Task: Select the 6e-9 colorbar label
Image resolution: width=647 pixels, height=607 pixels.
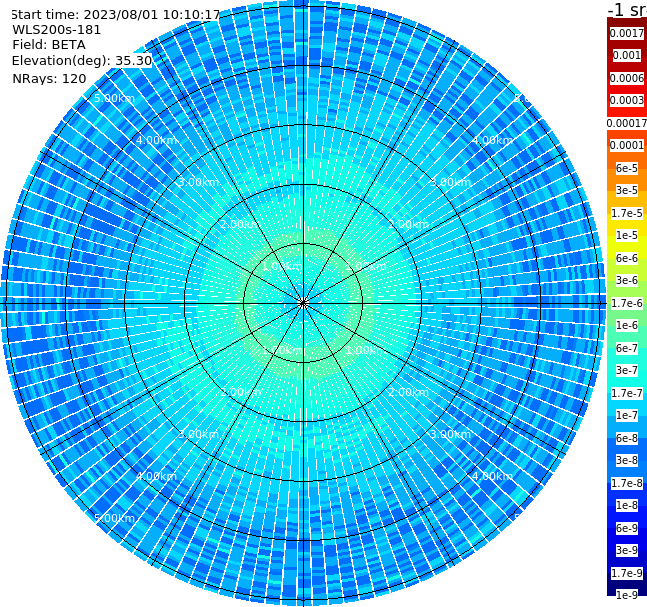Action: pos(627,528)
